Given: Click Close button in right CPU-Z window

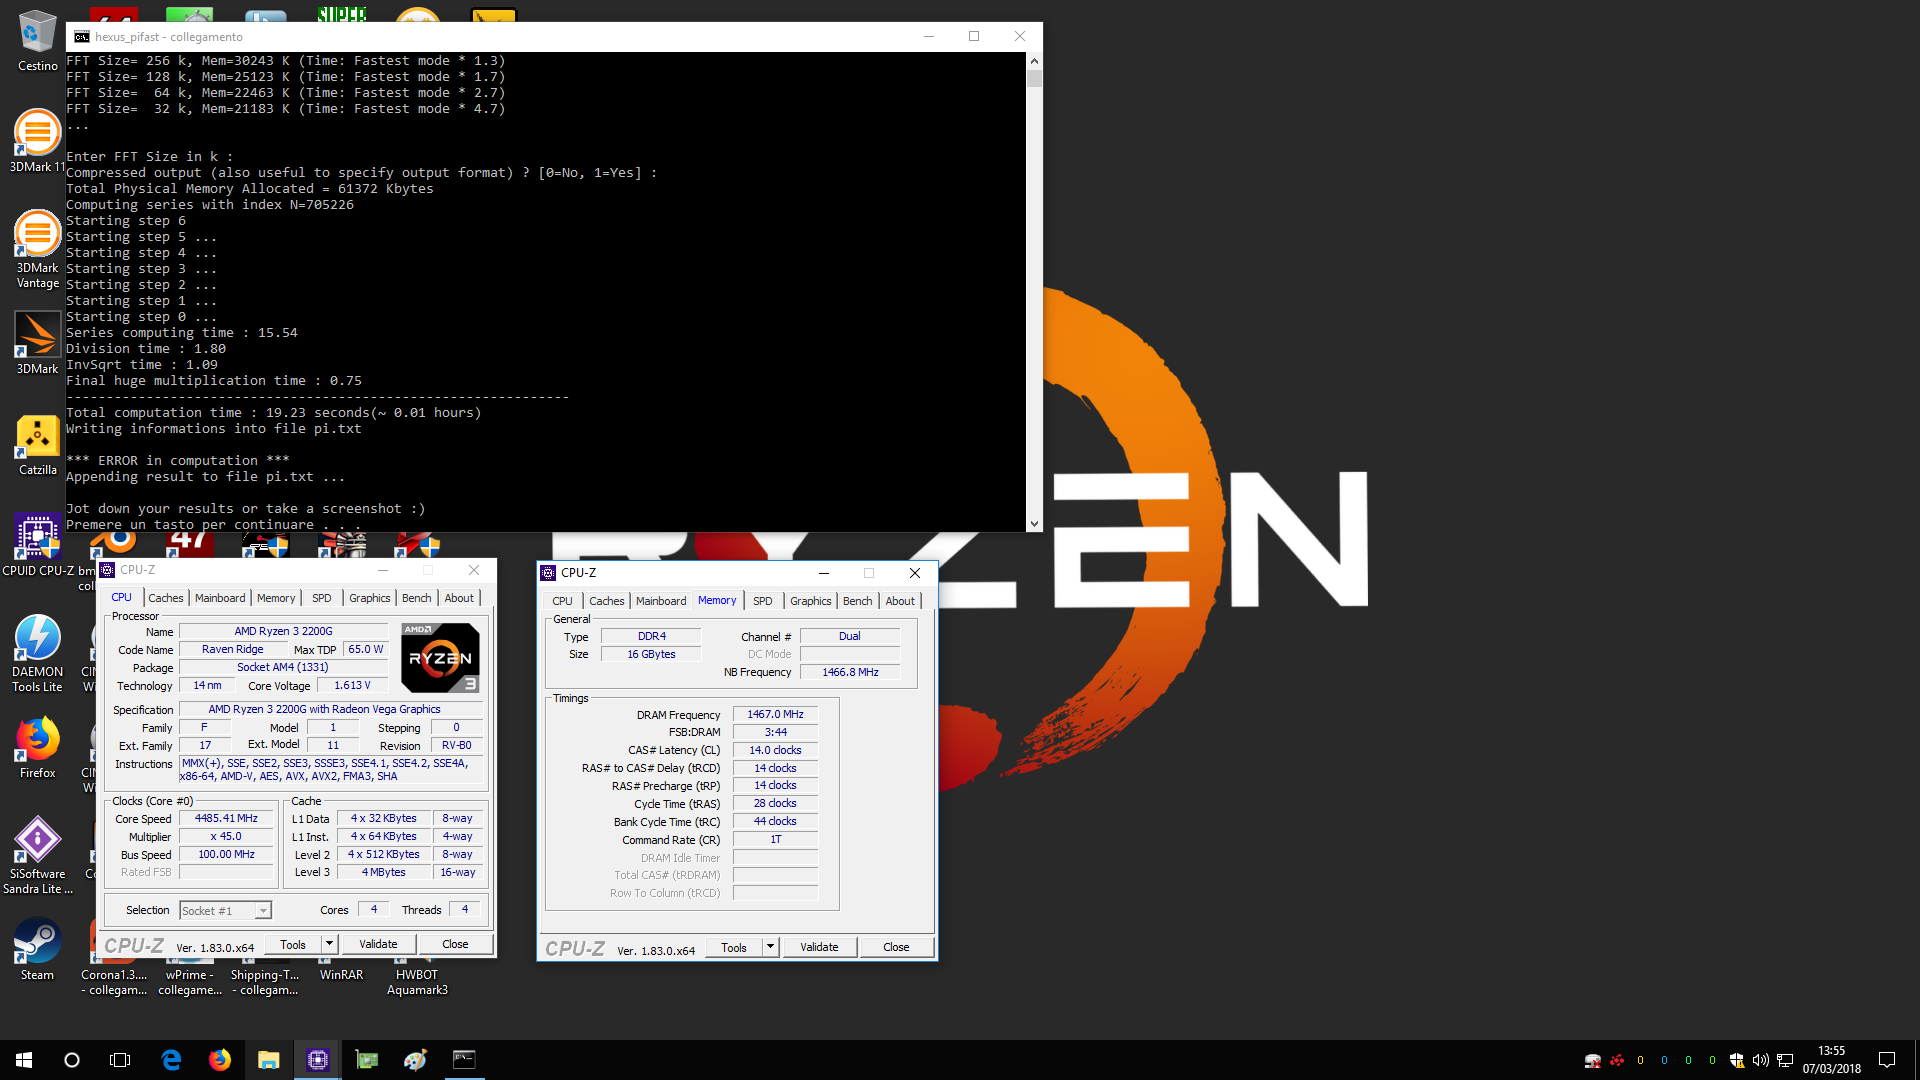Looking at the screenshot, I should [896, 947].
